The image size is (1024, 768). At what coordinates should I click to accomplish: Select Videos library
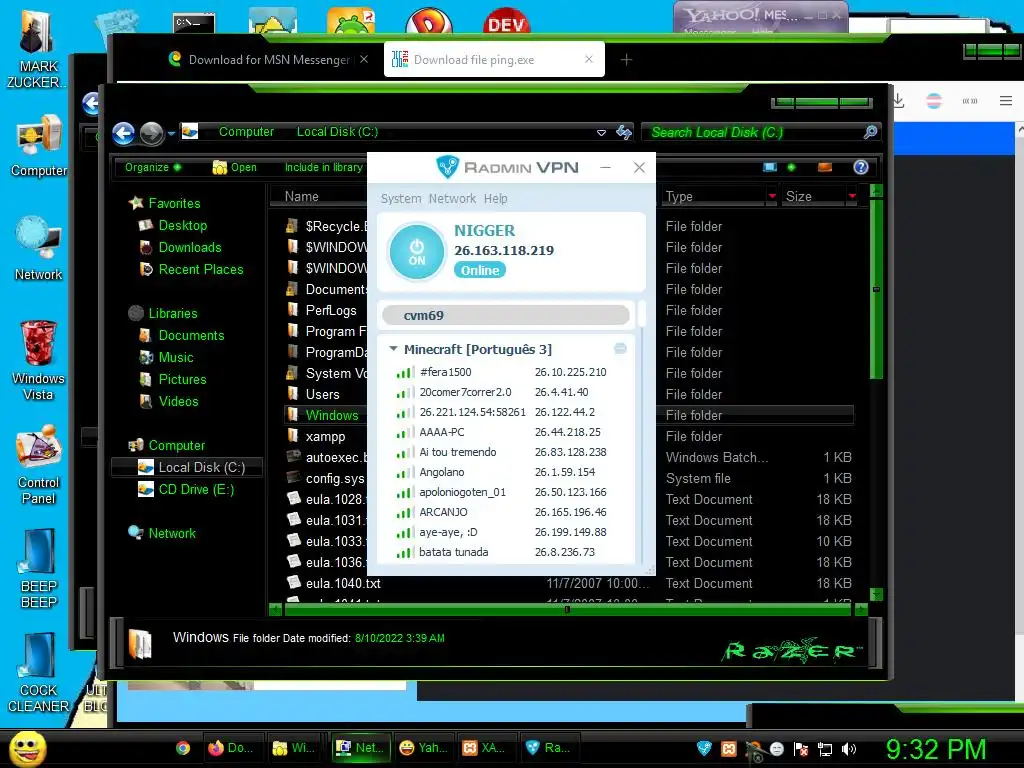[178, 402]
